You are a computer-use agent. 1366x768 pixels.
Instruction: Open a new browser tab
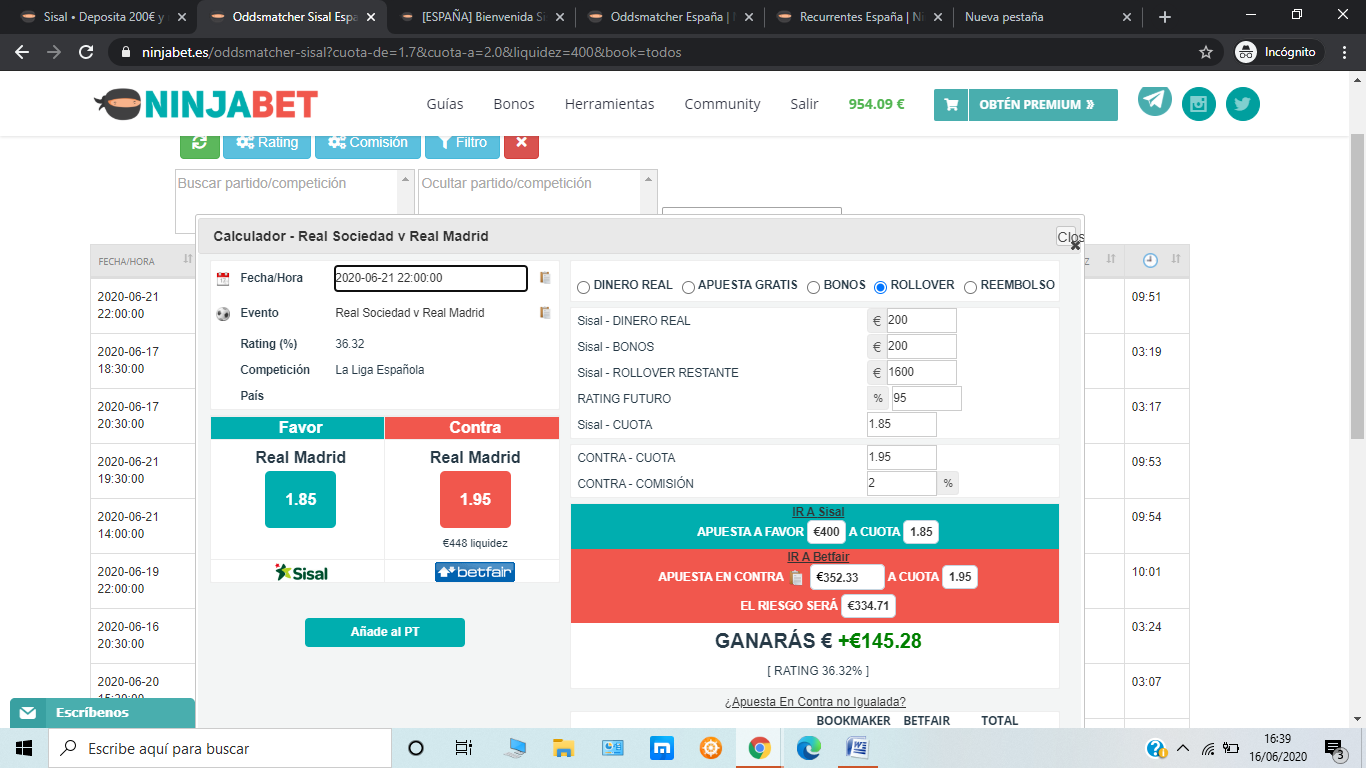(x=1164, y=17)
